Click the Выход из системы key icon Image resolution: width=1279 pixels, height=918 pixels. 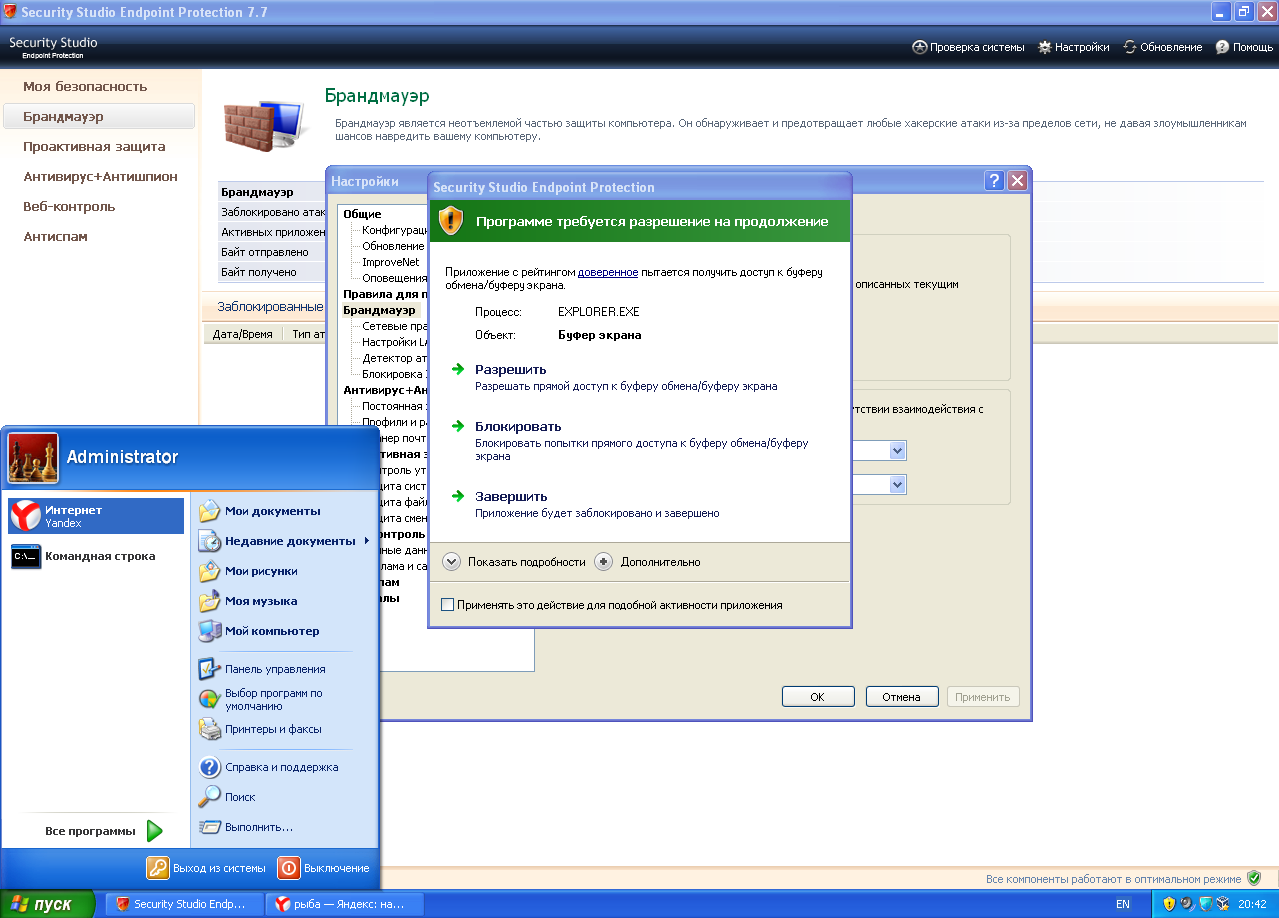[158, 868]
